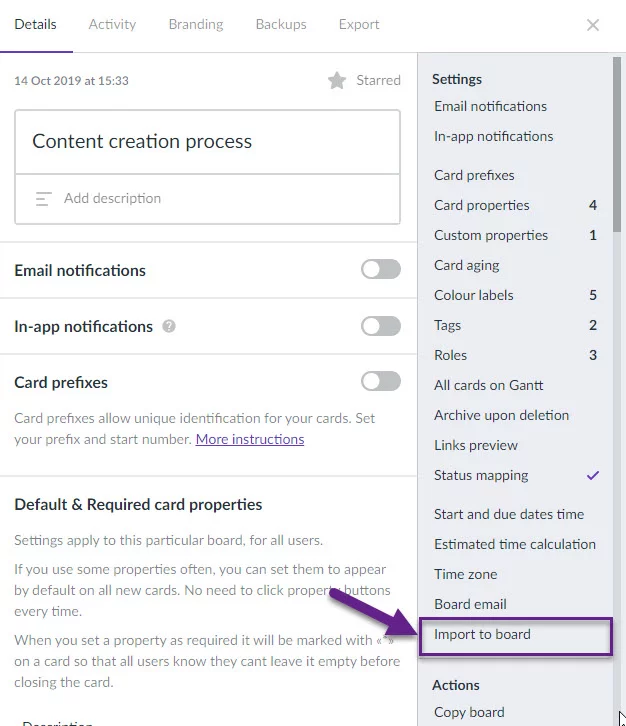Open Colour labels settings

point(515,295)
